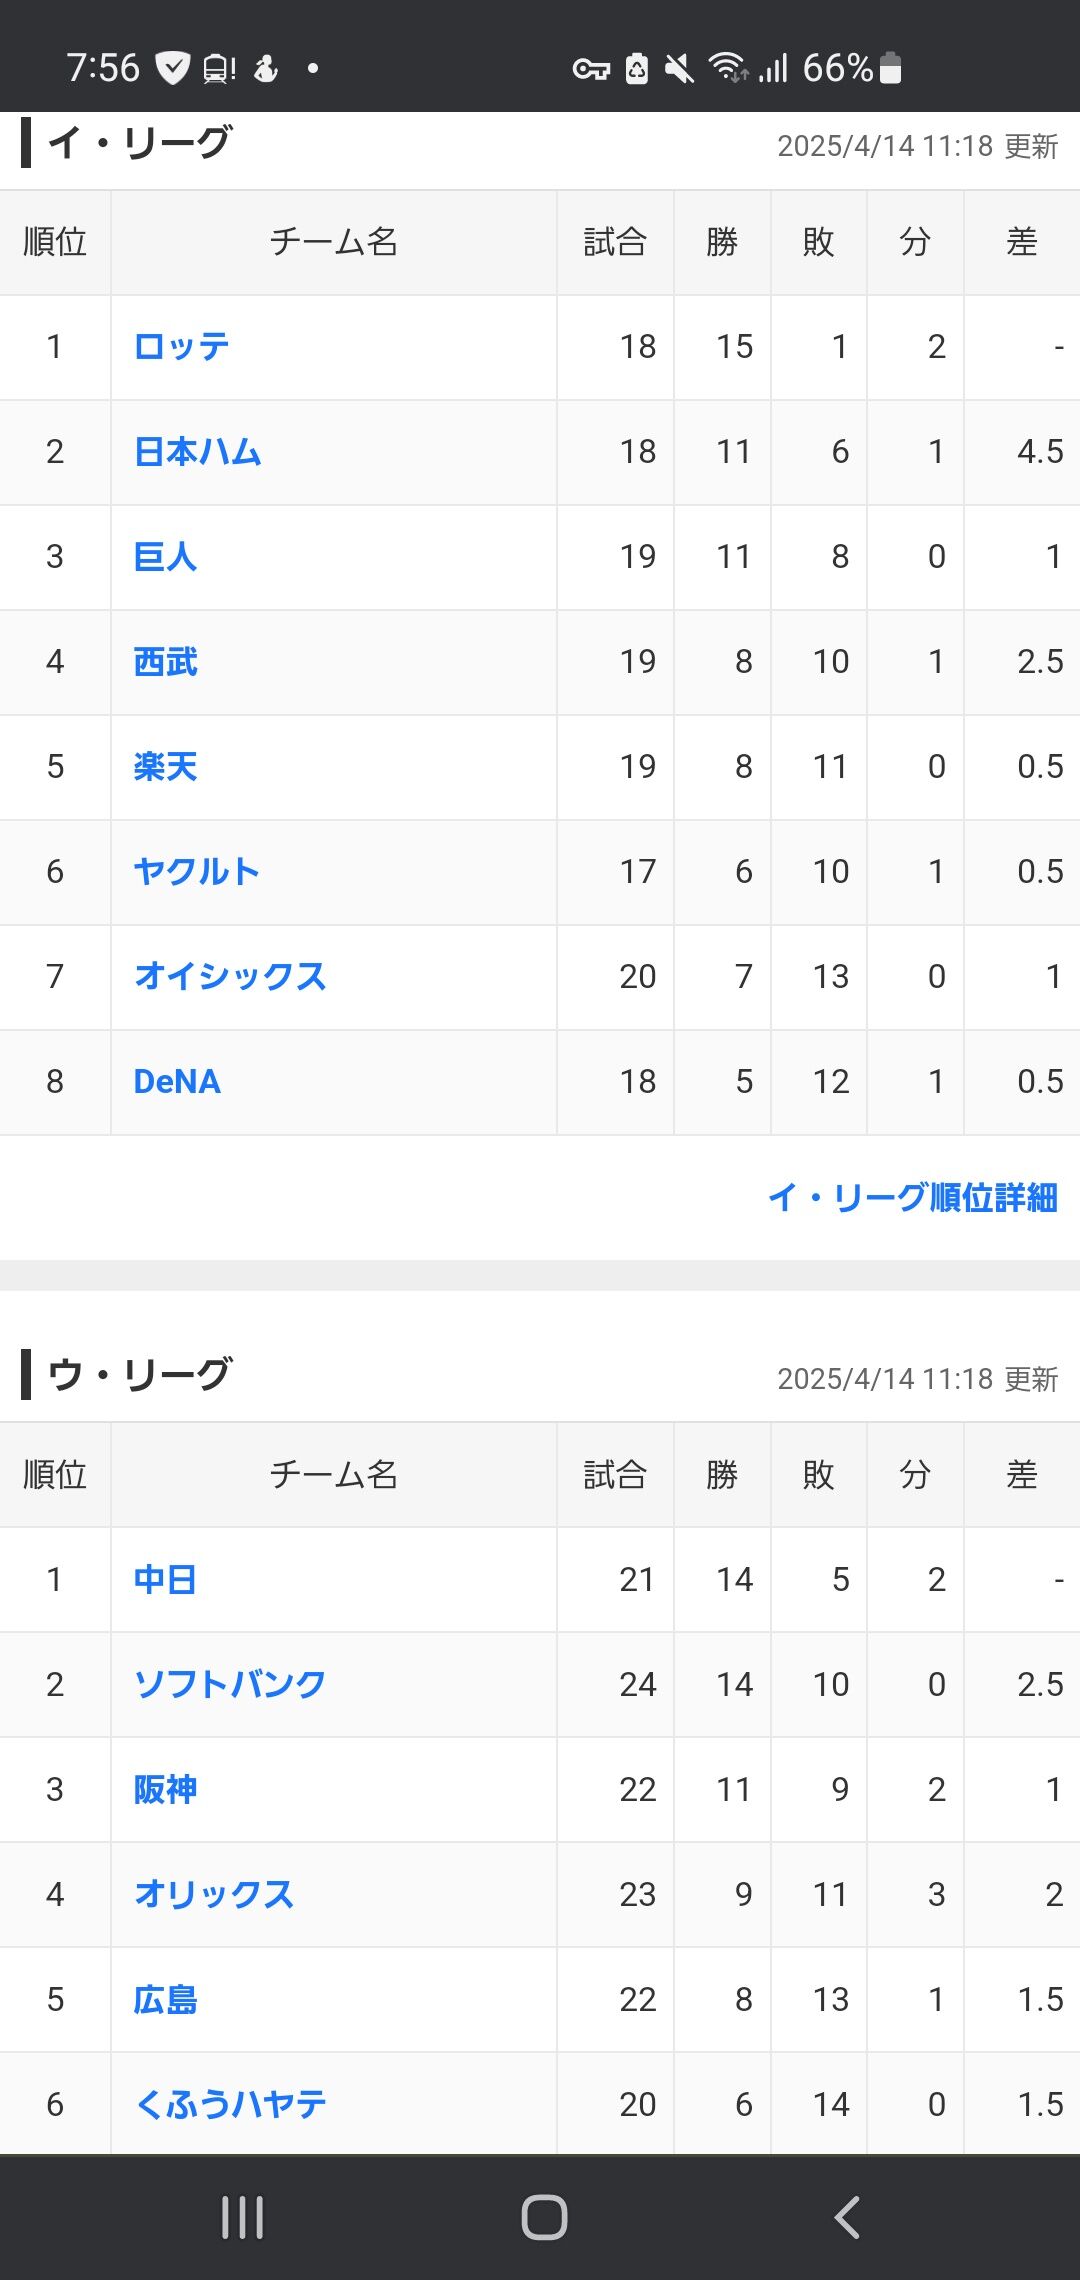Image resolution: width=1080 pixels, height=2280 pixels.
Task: Open the recent apps navigation icon
Action: tap(242, 2217)
